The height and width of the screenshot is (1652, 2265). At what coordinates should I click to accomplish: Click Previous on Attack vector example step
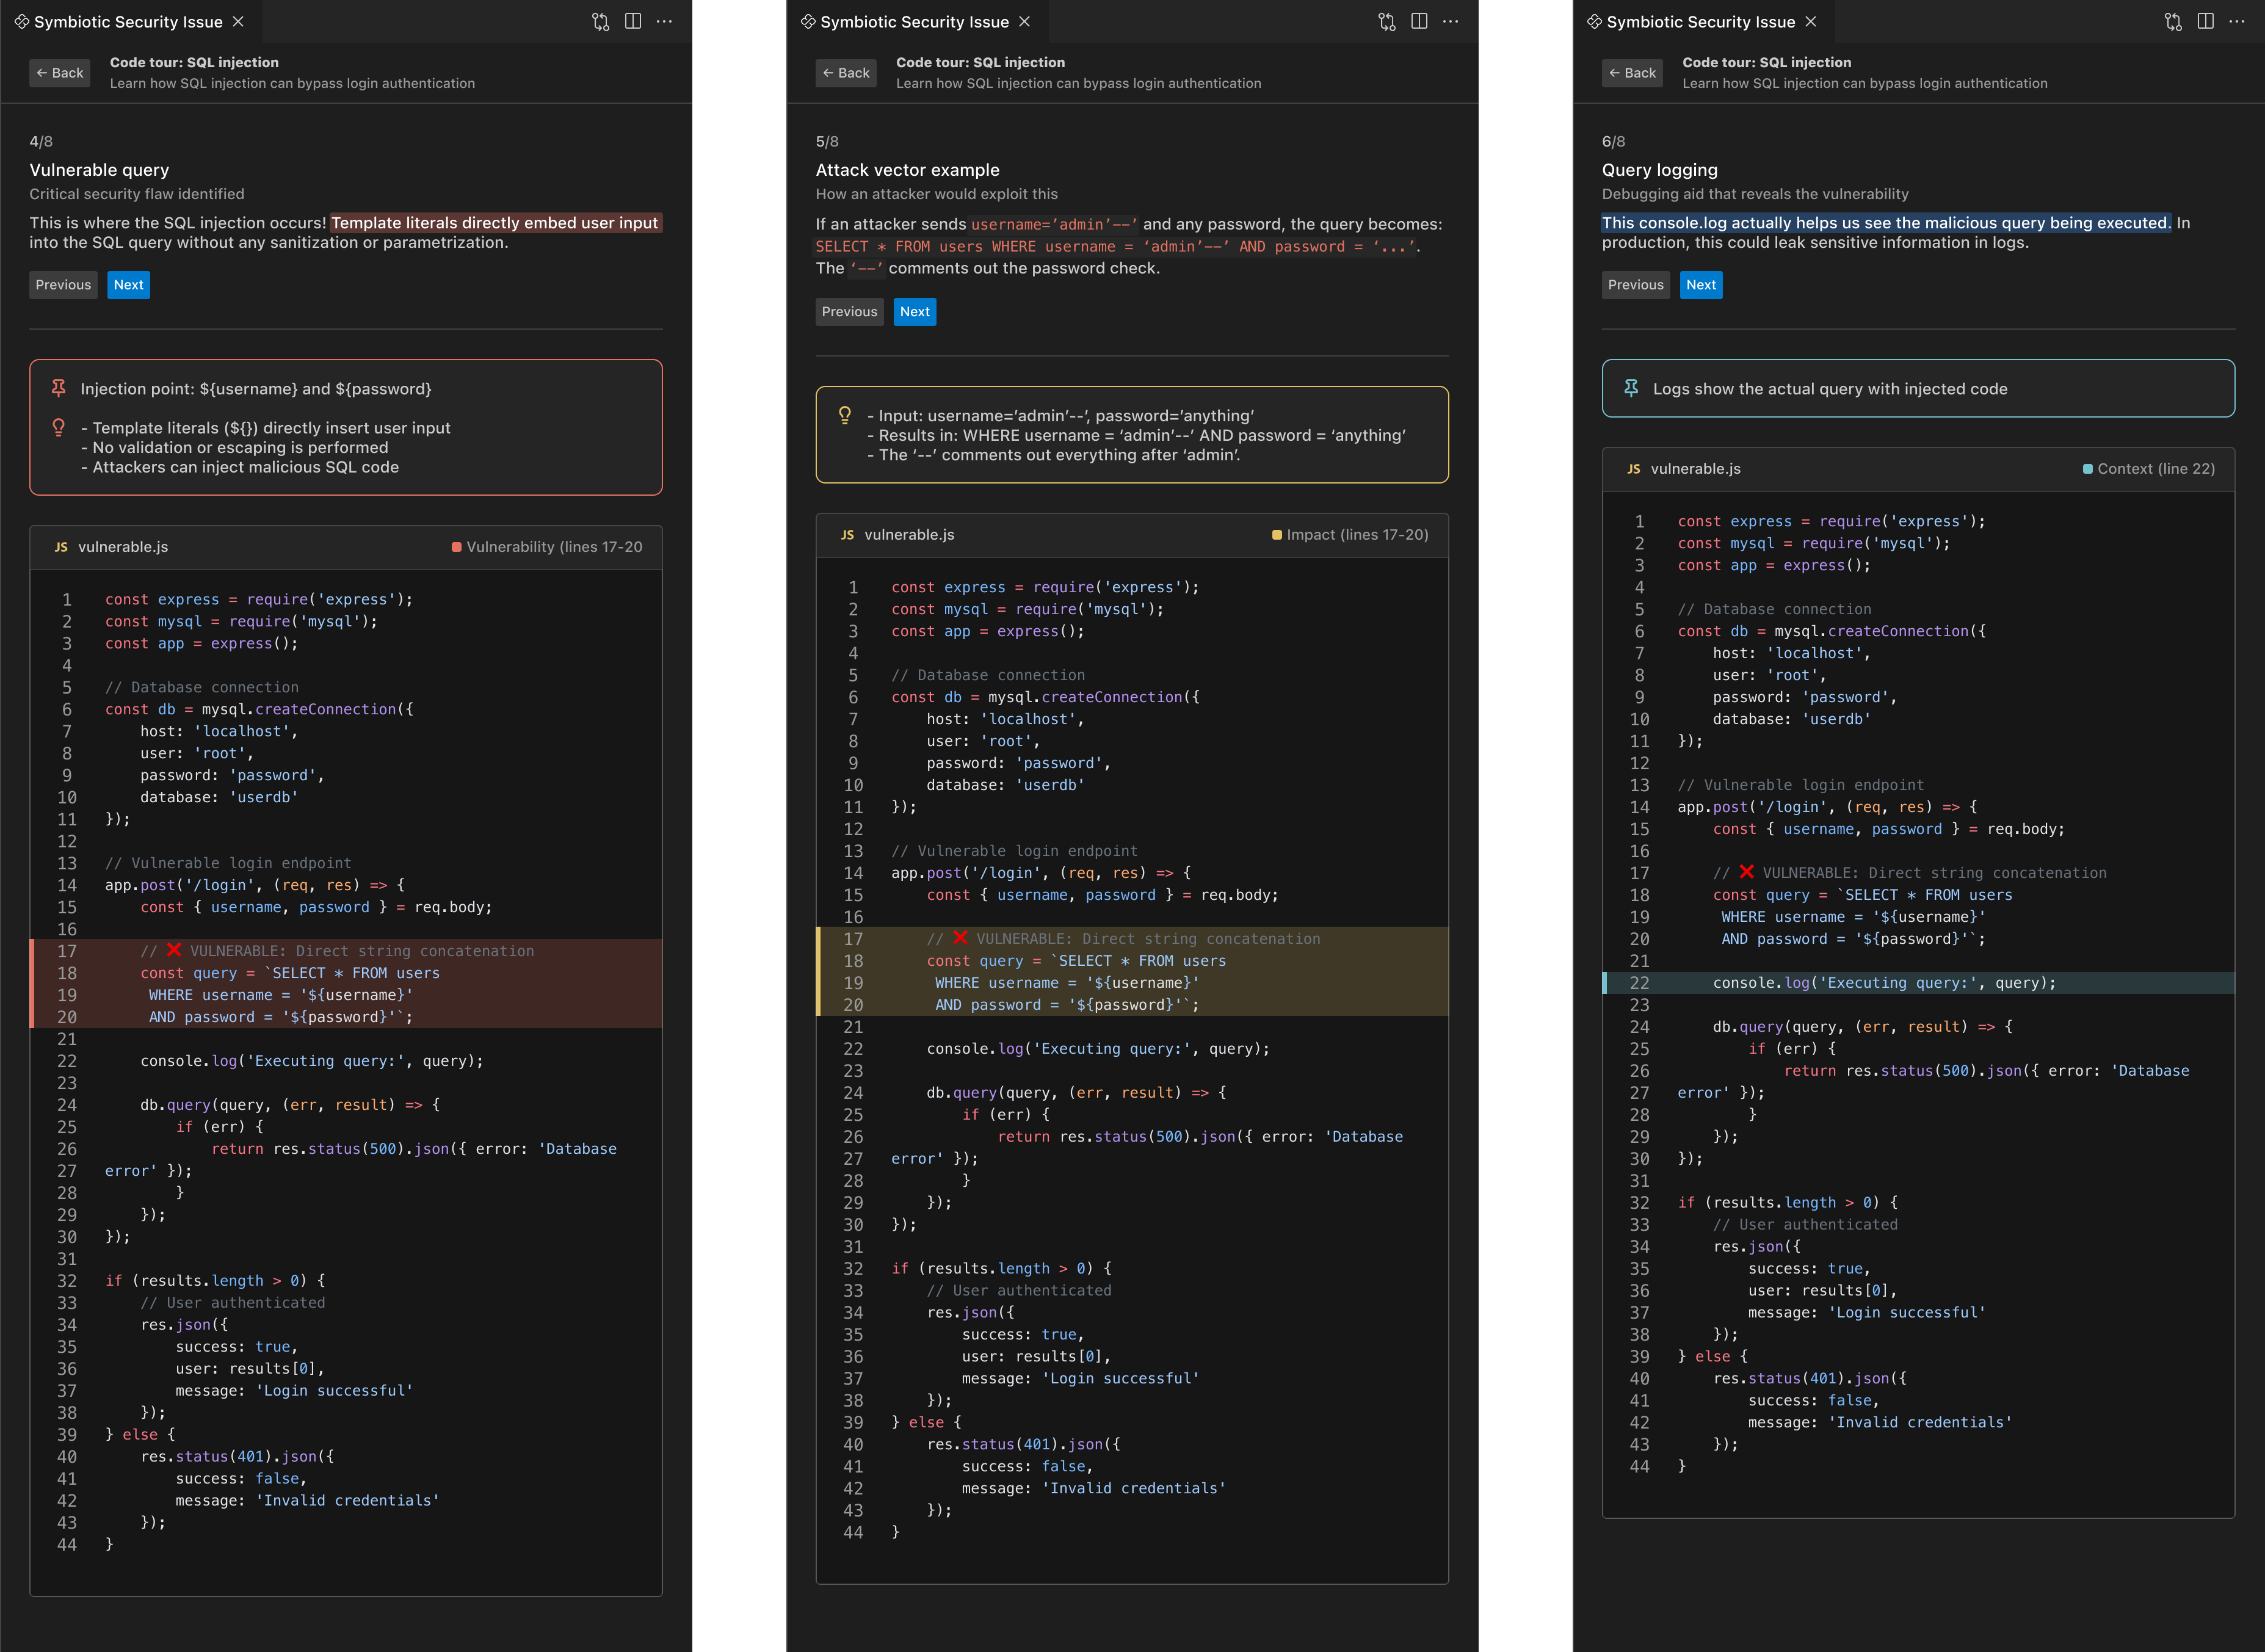coord(849,312)
